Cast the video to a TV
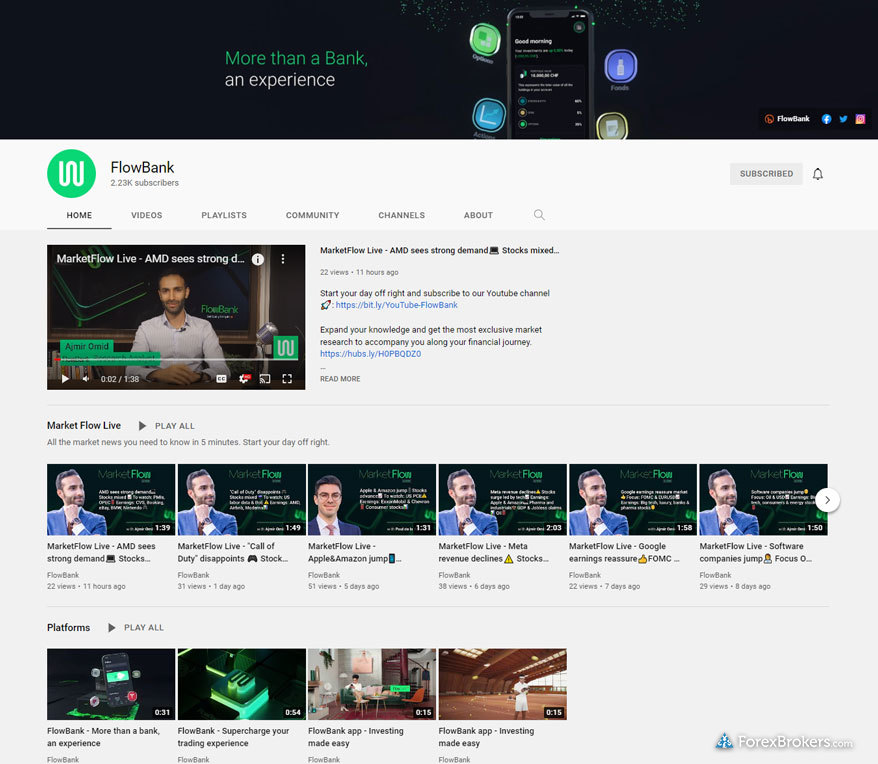Image resolution: width=878 pixels, height=764 pixels. coord(265,379)
